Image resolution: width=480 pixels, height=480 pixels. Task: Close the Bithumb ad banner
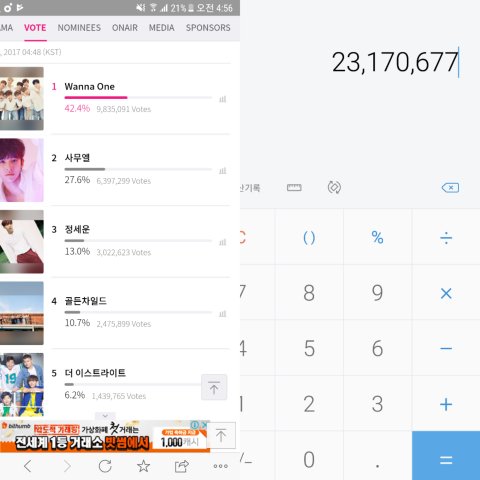[204, 424]
